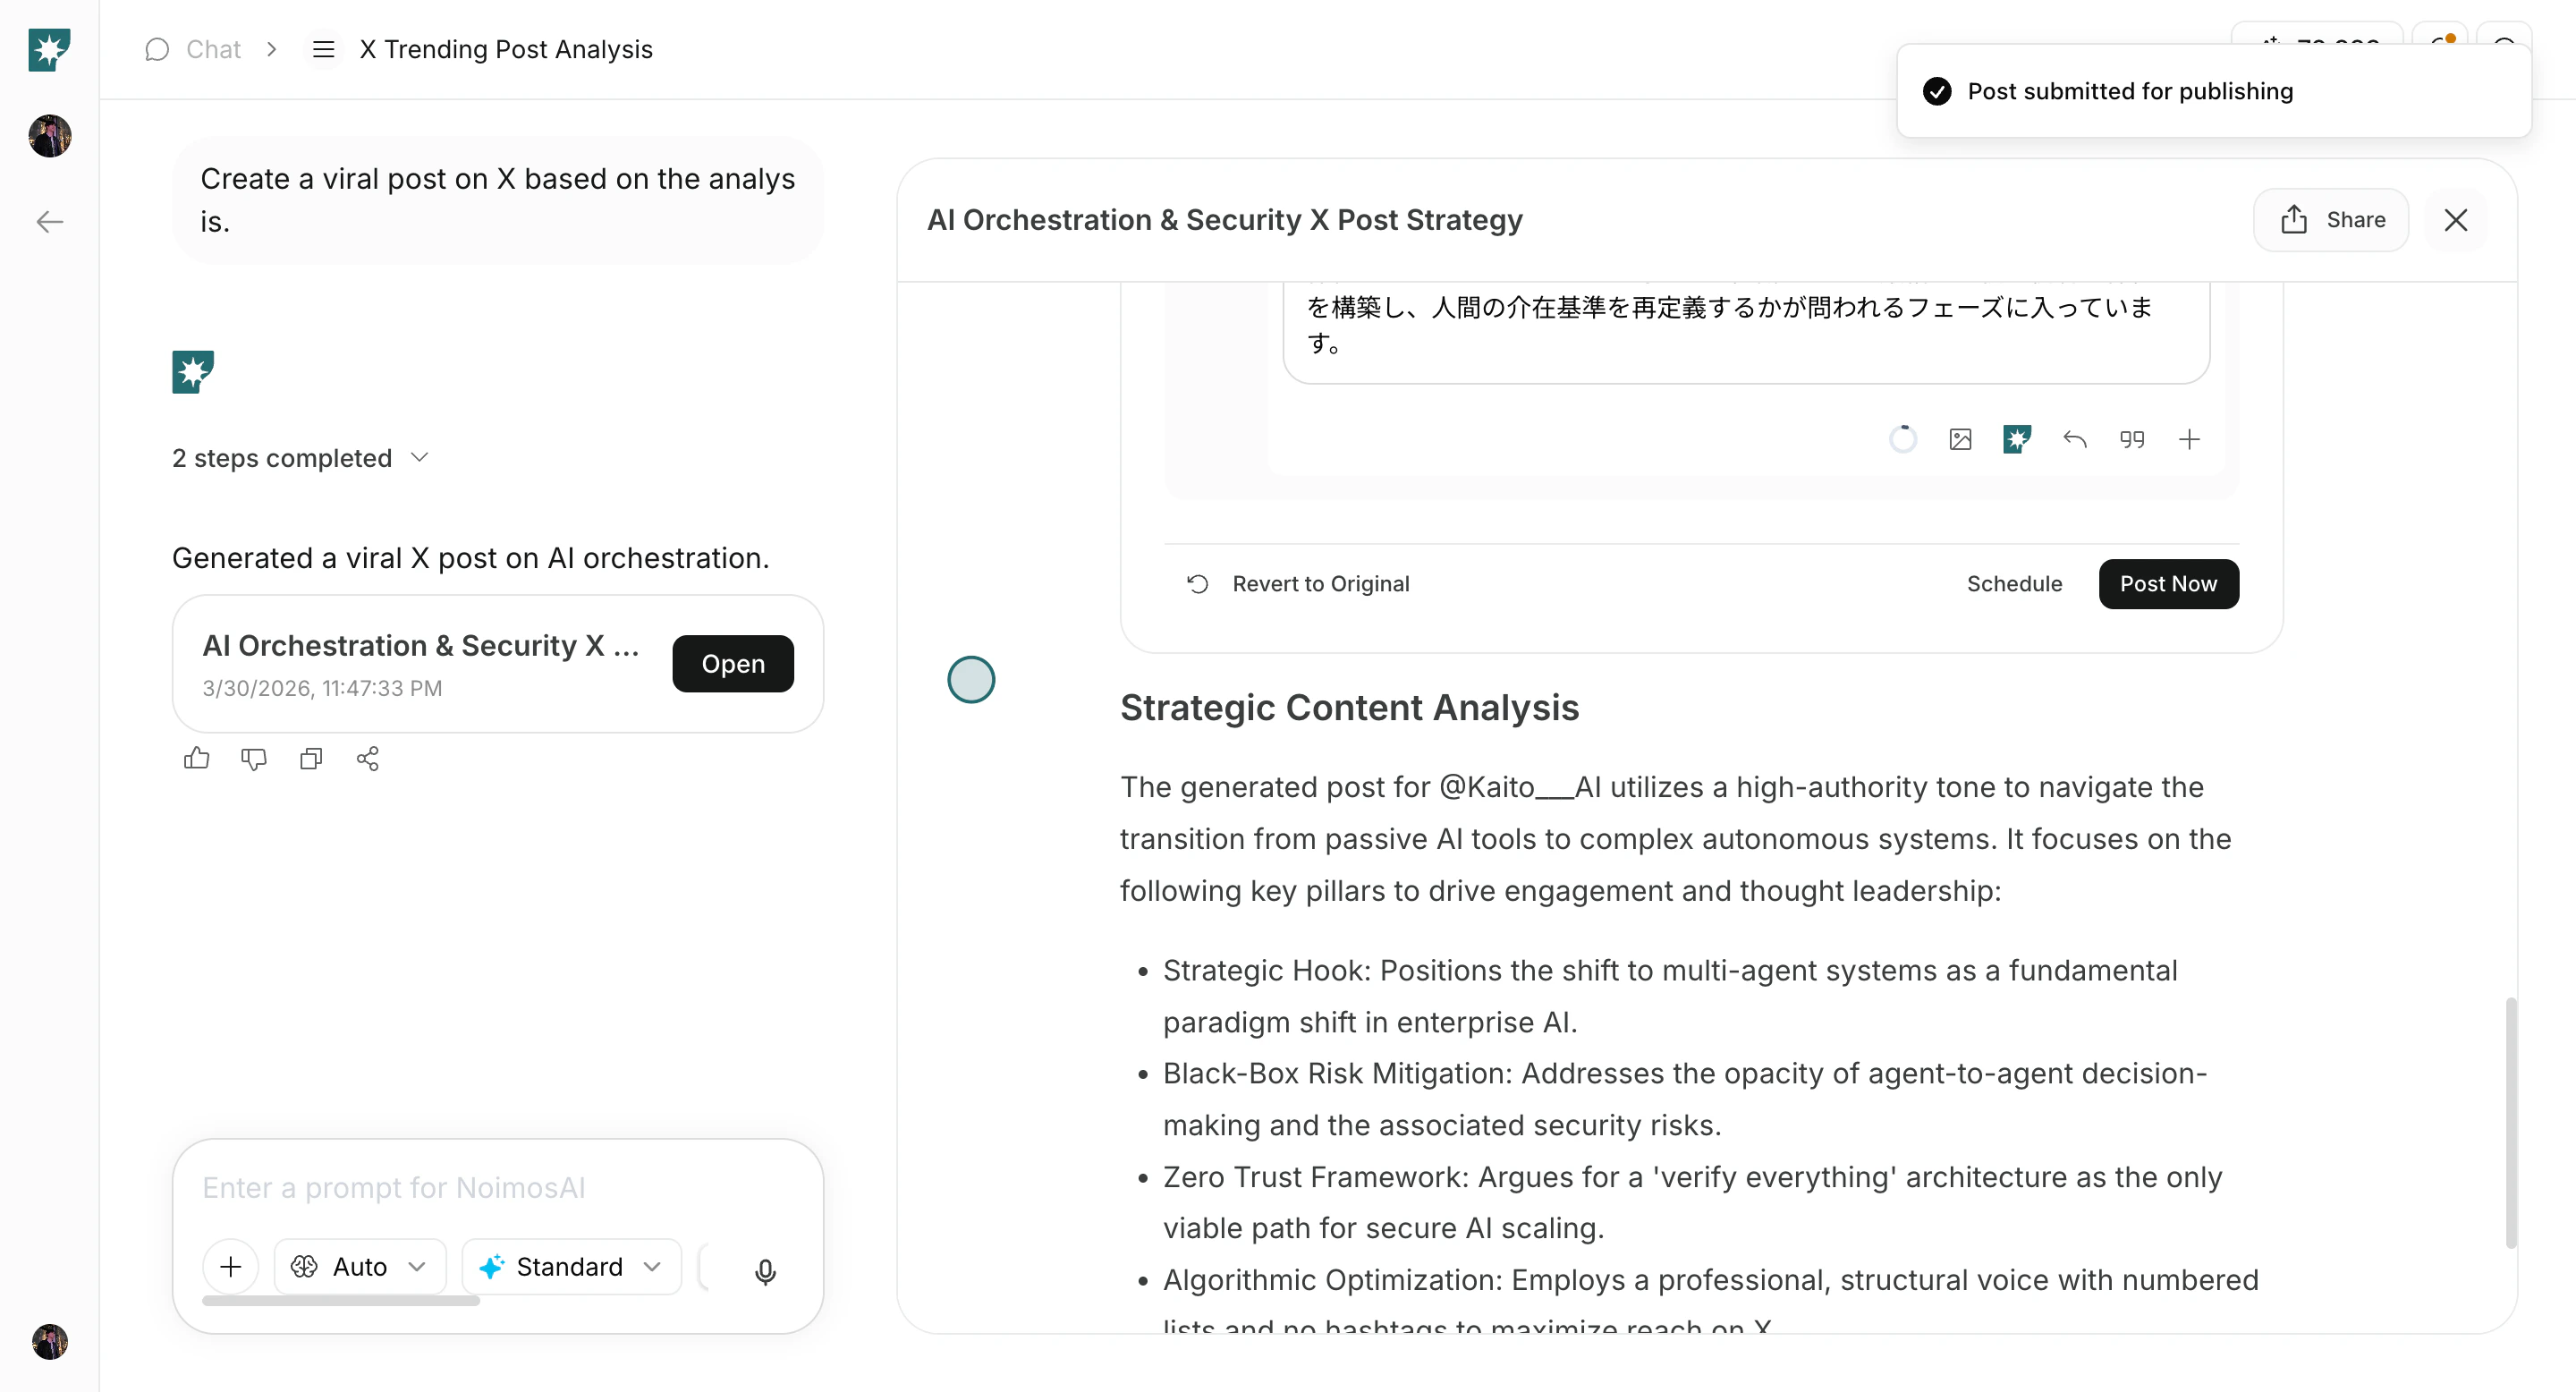Open the image insert icon below the post preview
2576x1392 pixels.
(x=1961, y=439)
